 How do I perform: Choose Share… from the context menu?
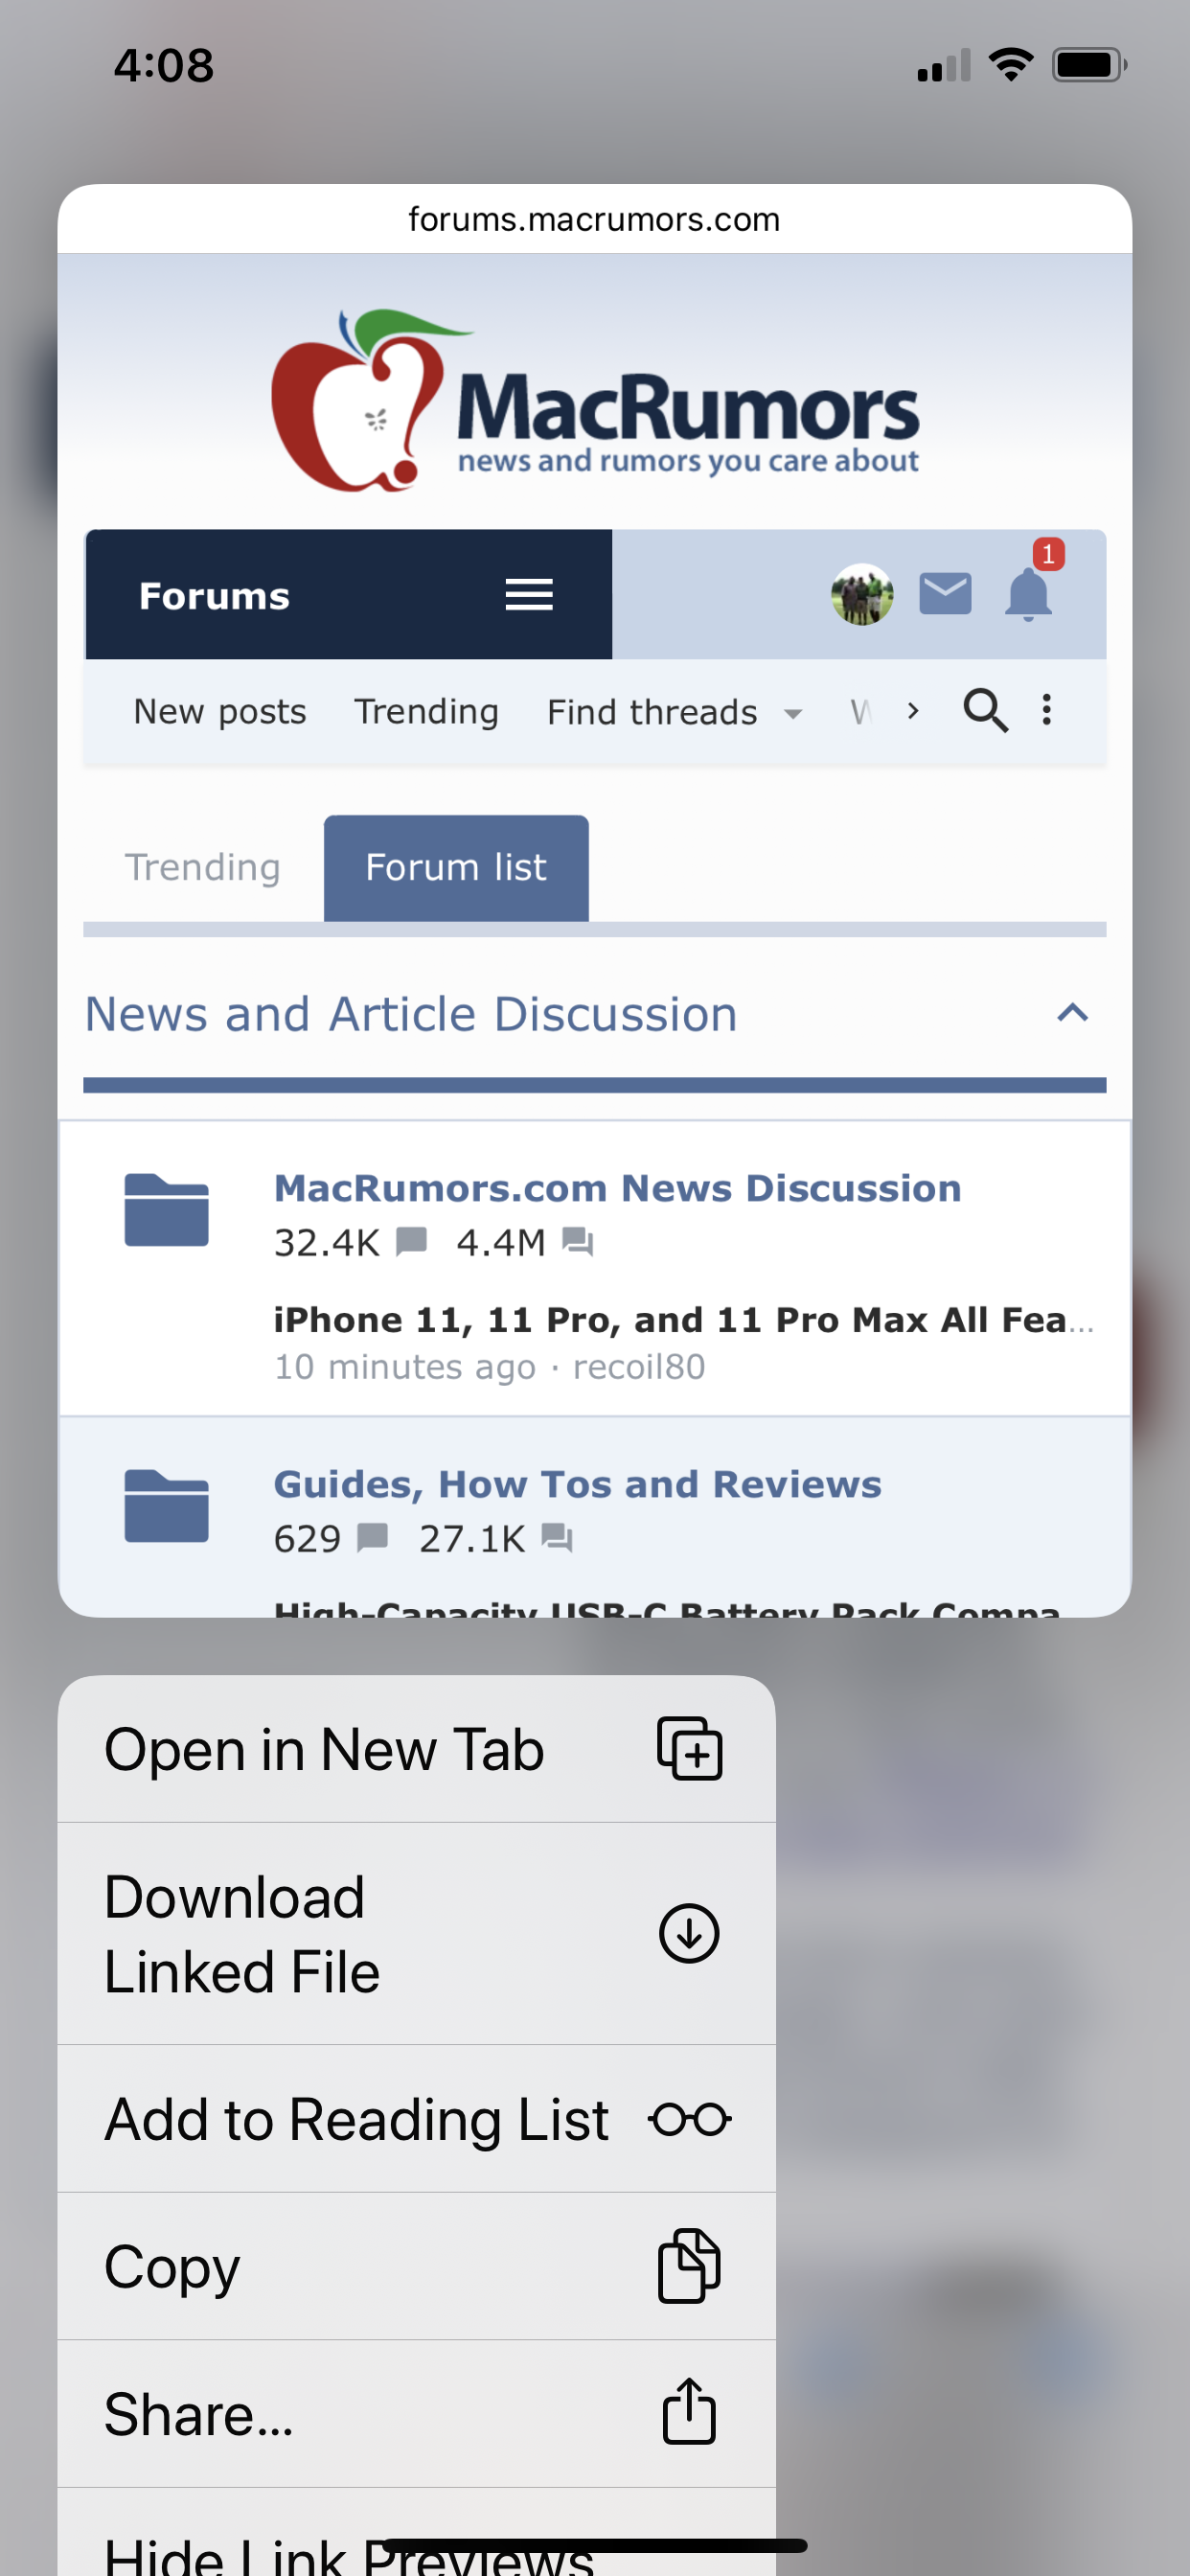point(417,2414)
